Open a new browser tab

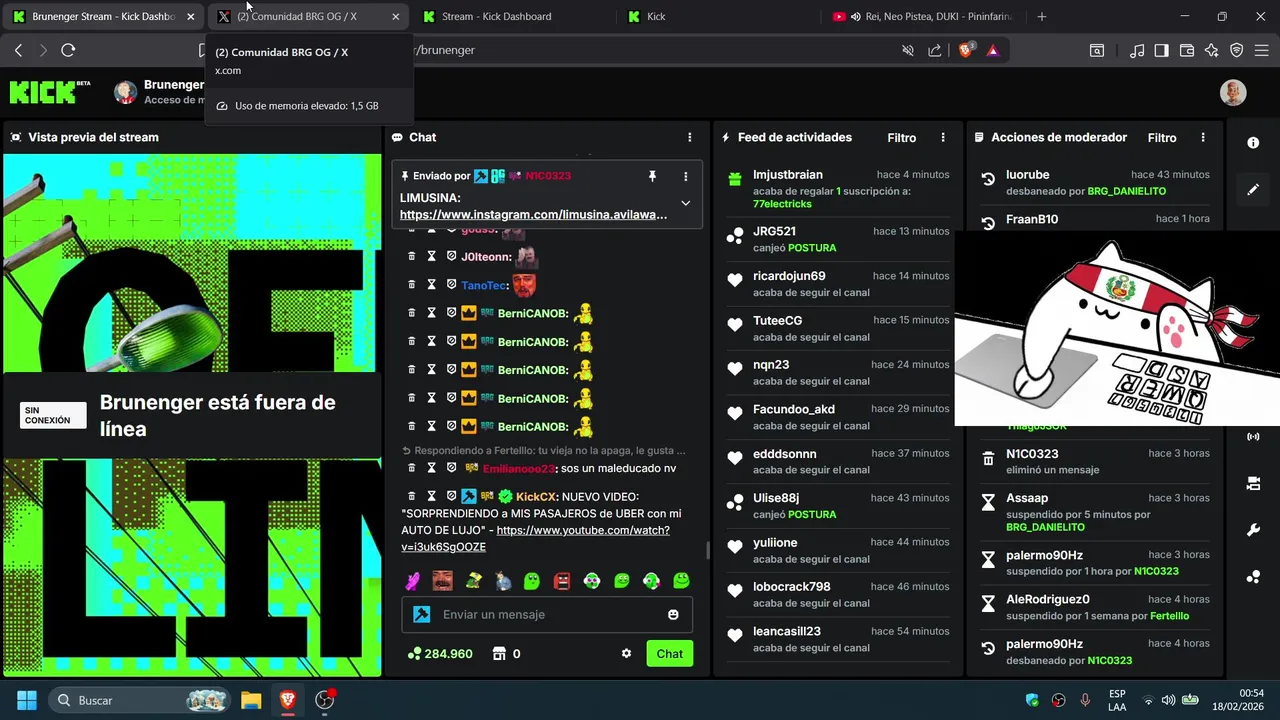coord(1042,17)
